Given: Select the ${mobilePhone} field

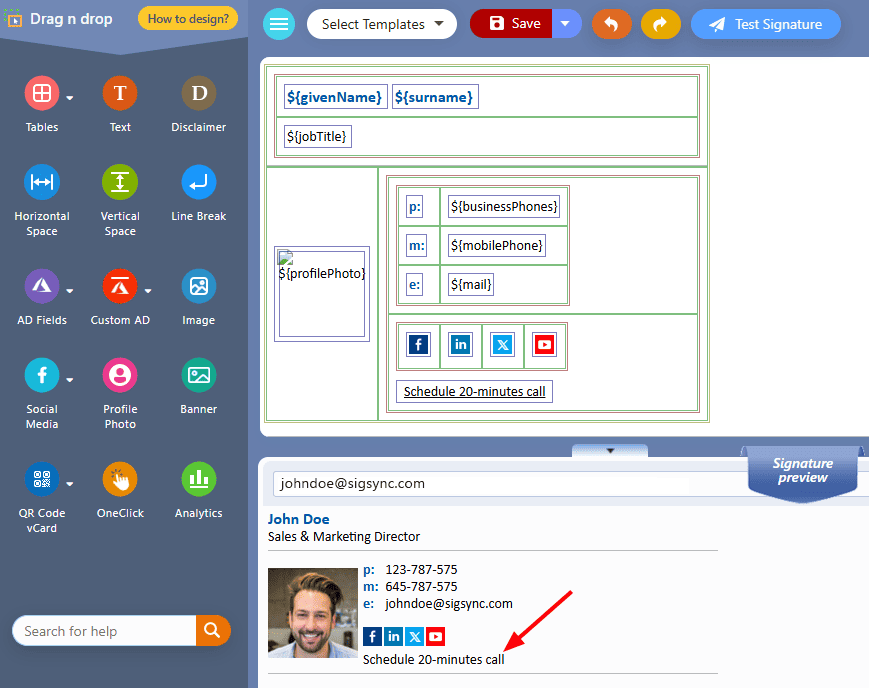Looking at the screenshot, I should pos(496,245).
